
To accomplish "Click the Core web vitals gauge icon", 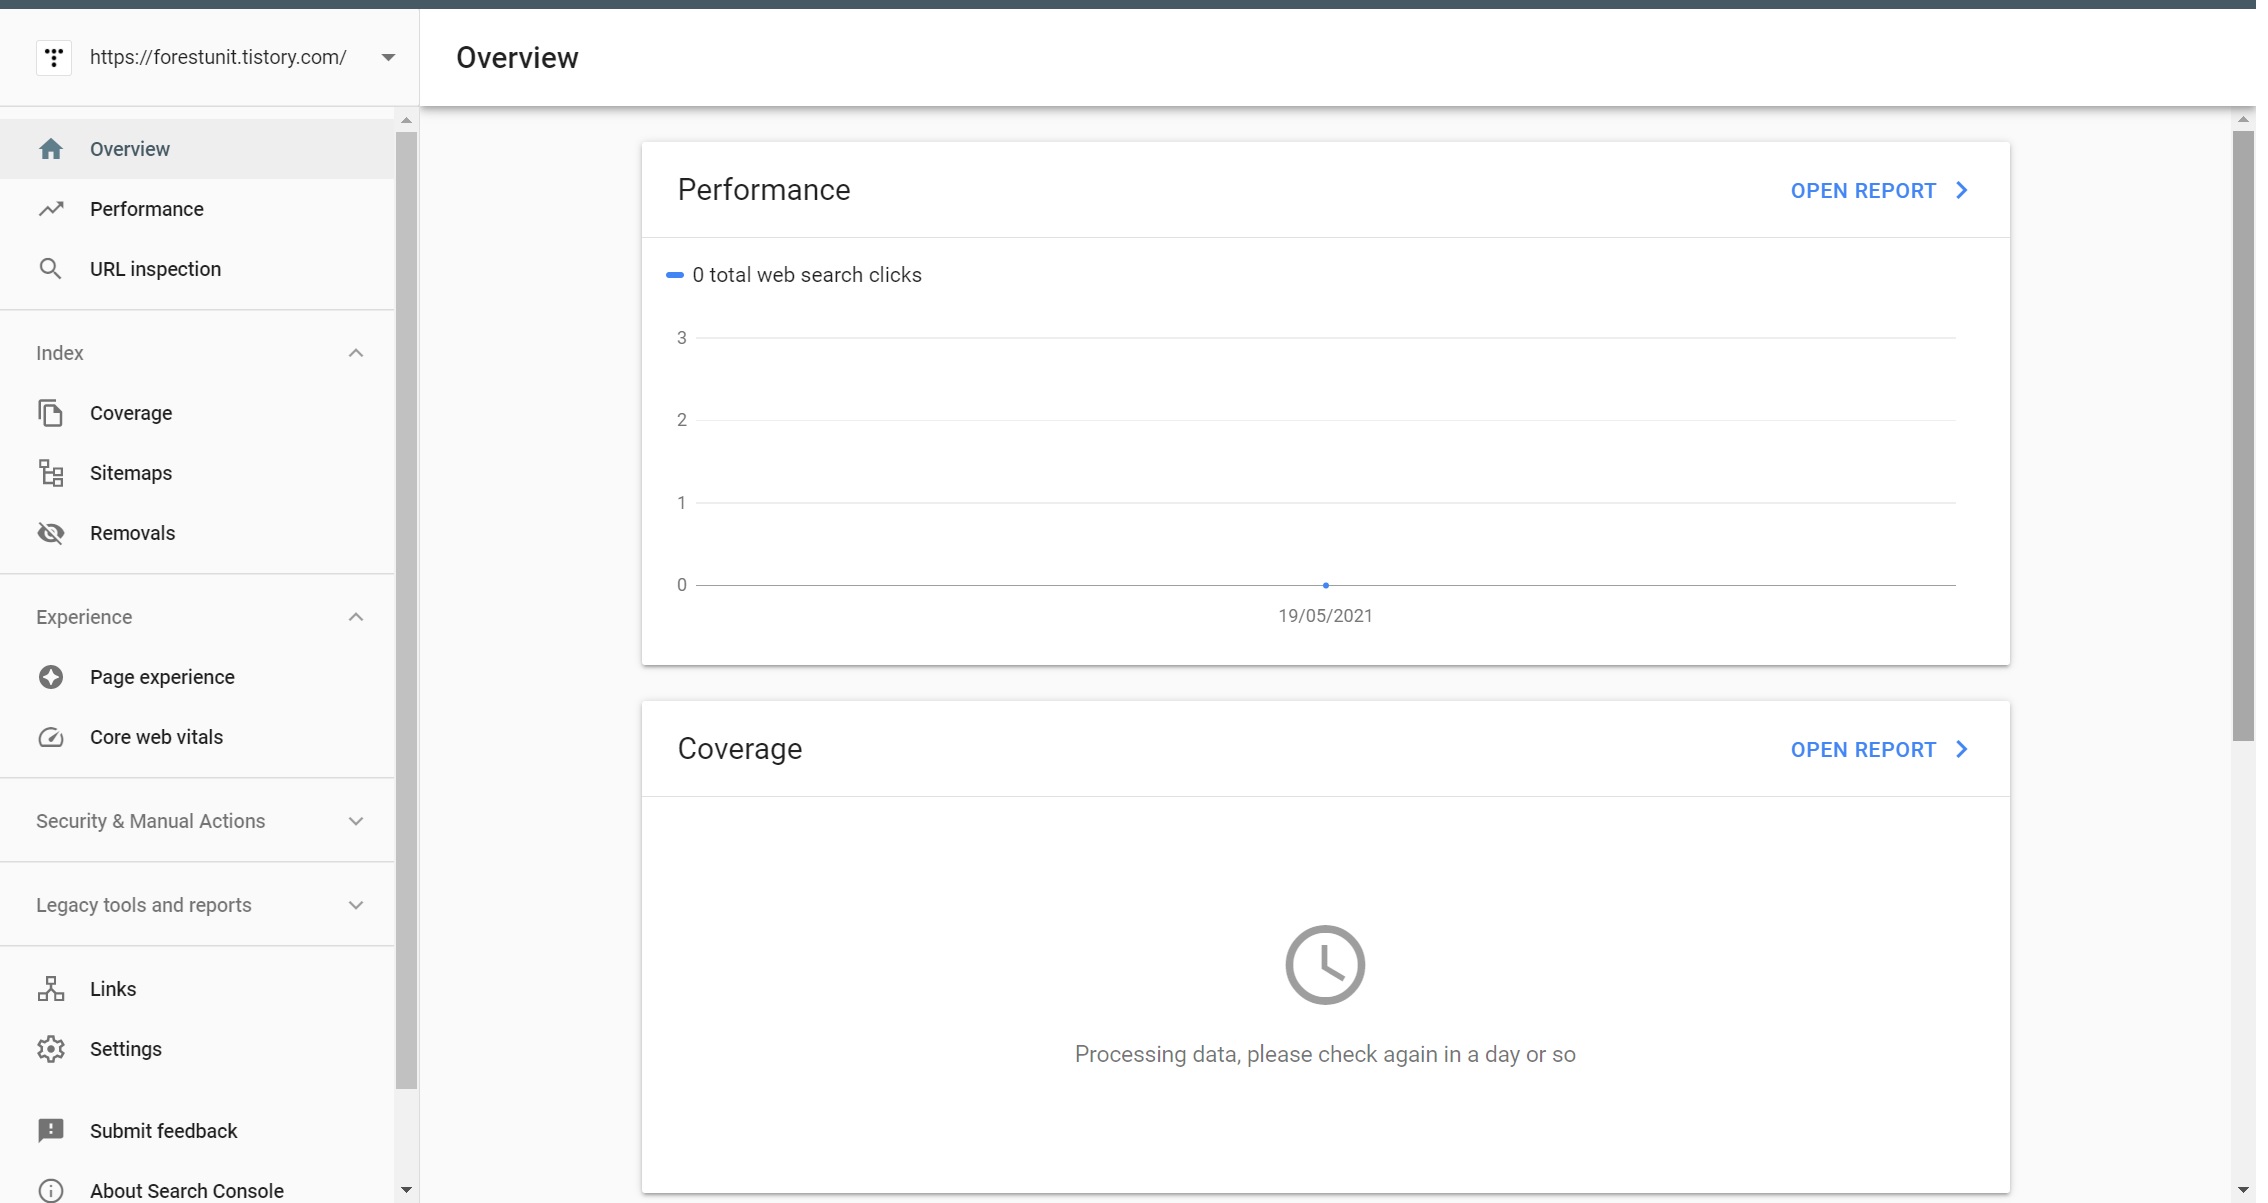I will 51,737.
